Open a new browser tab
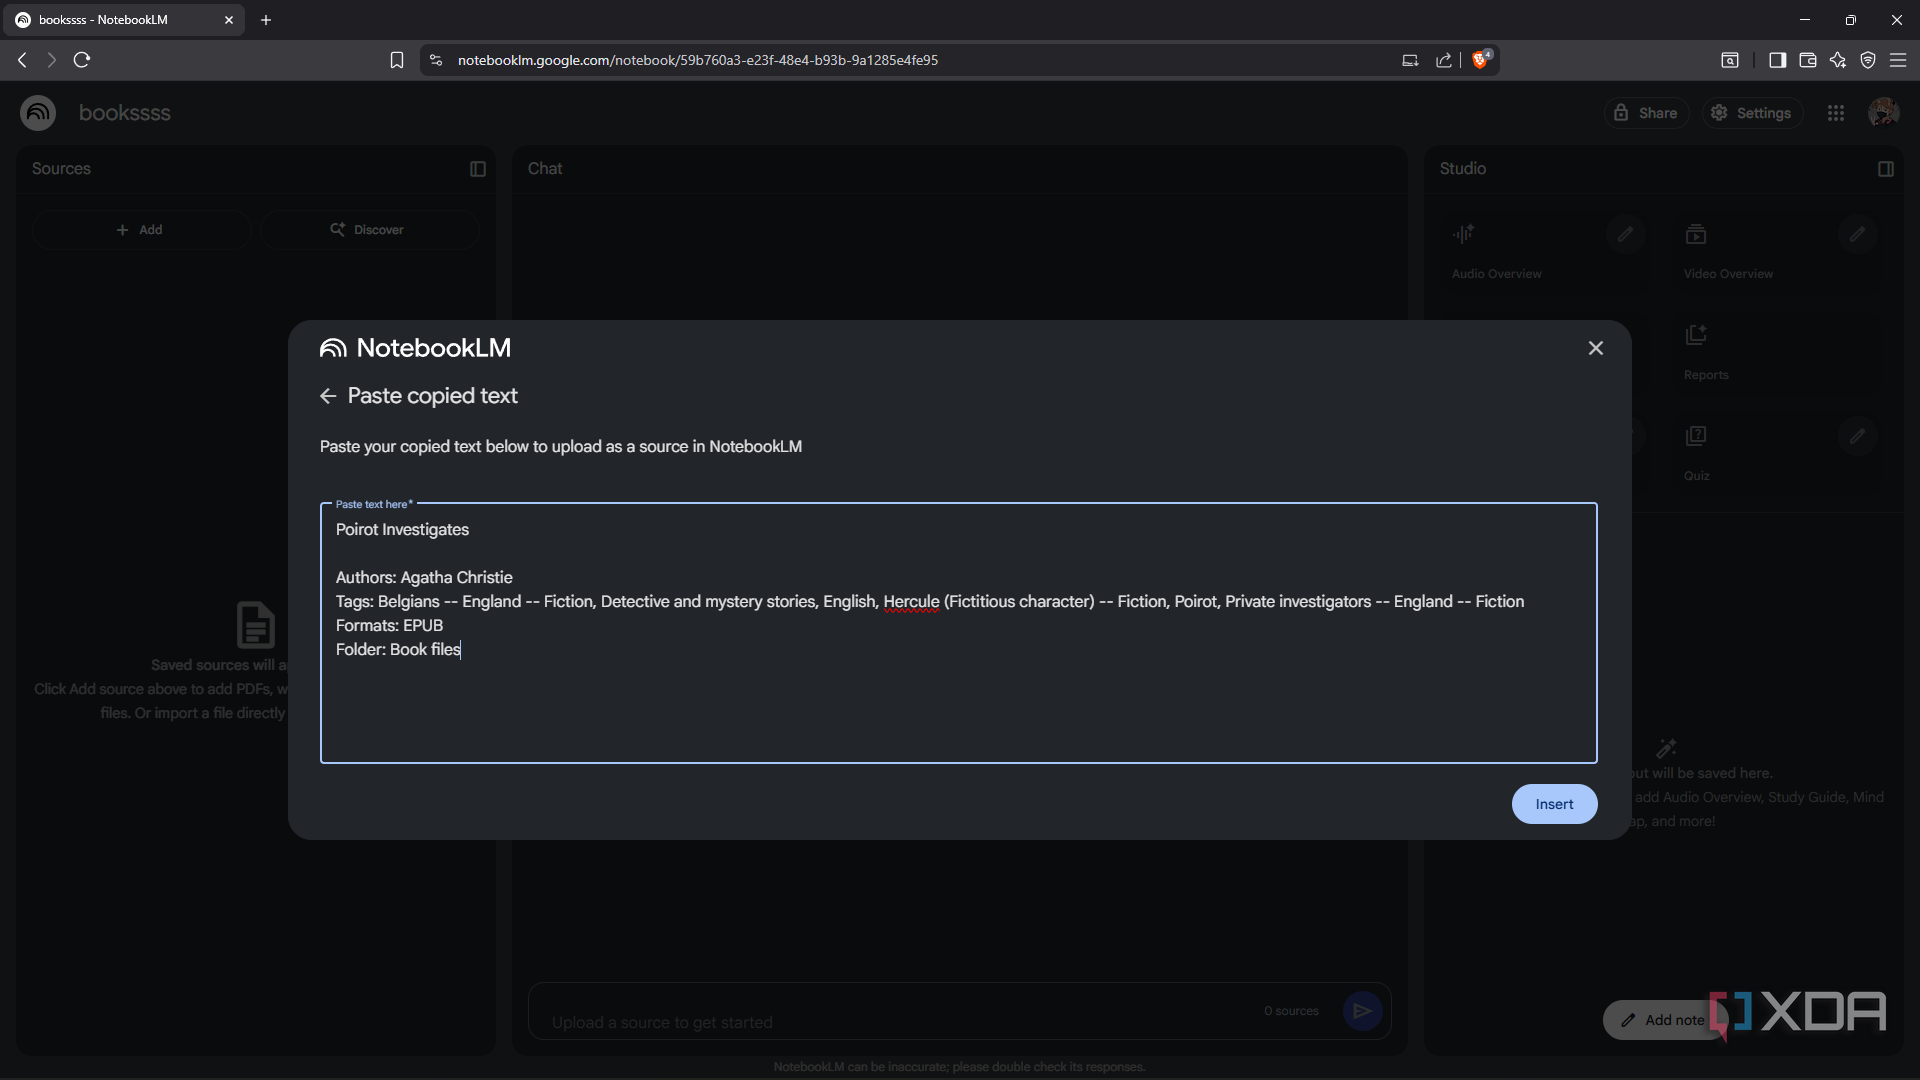 266,20
